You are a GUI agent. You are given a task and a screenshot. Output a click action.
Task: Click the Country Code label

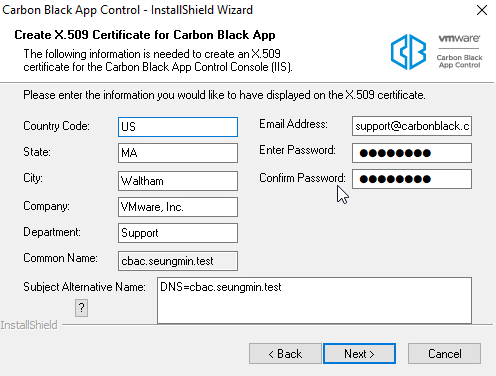(56, 126)
